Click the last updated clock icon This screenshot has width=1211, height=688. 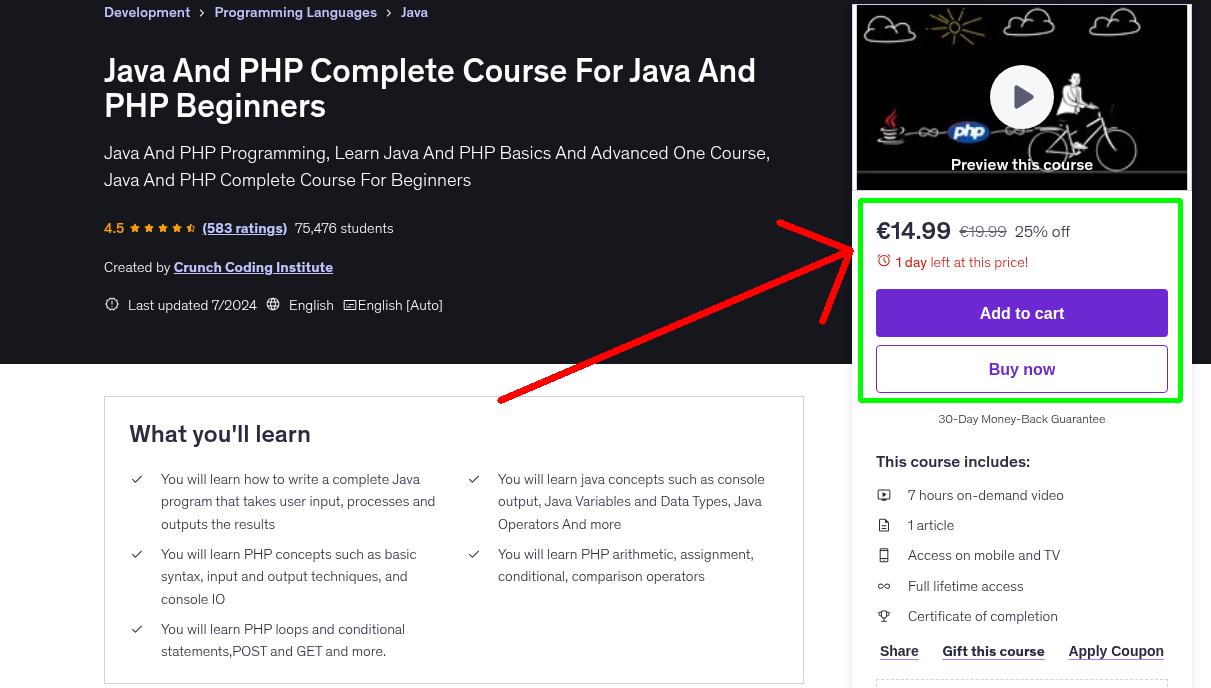pyautogui.click(x=111, y=305)
